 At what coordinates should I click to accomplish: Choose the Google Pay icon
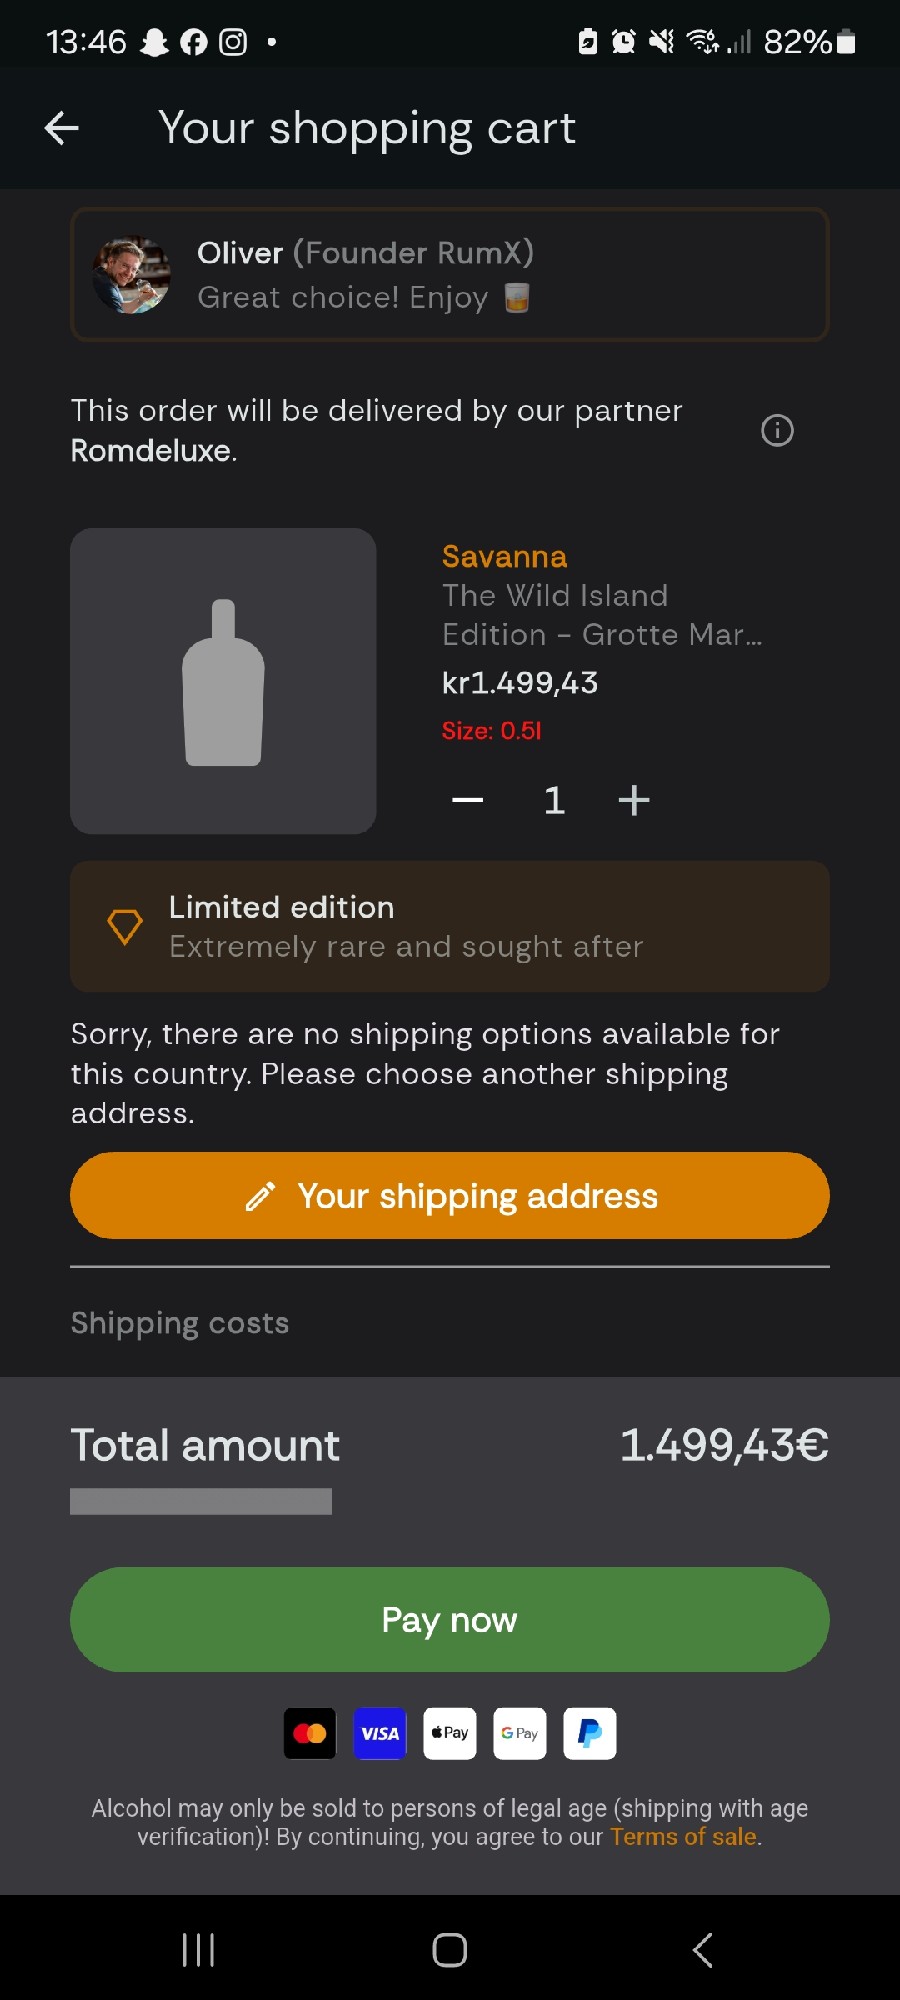click(520, 1733)
